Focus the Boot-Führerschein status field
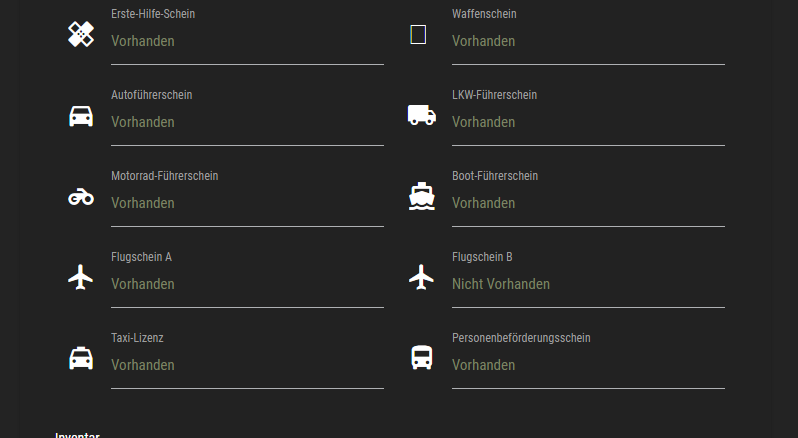Screen dimensions: 798x438 [x=588, y=204]
